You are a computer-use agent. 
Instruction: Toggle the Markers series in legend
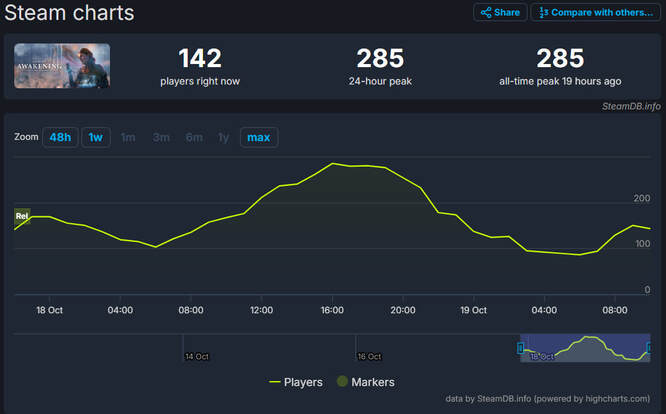coord(366,382)
